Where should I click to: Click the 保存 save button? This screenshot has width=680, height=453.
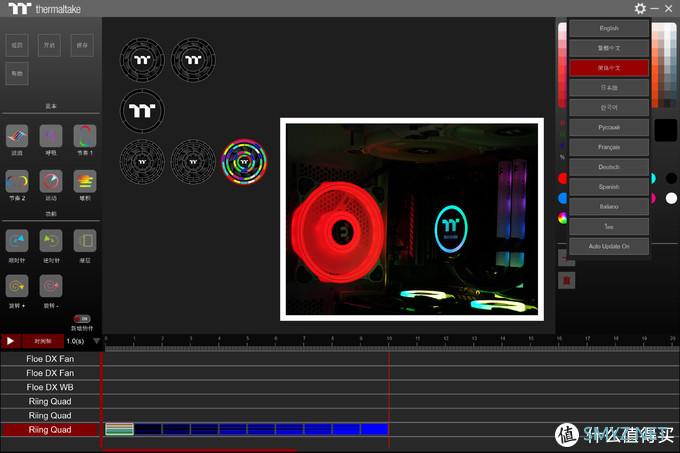pos(82,45)
